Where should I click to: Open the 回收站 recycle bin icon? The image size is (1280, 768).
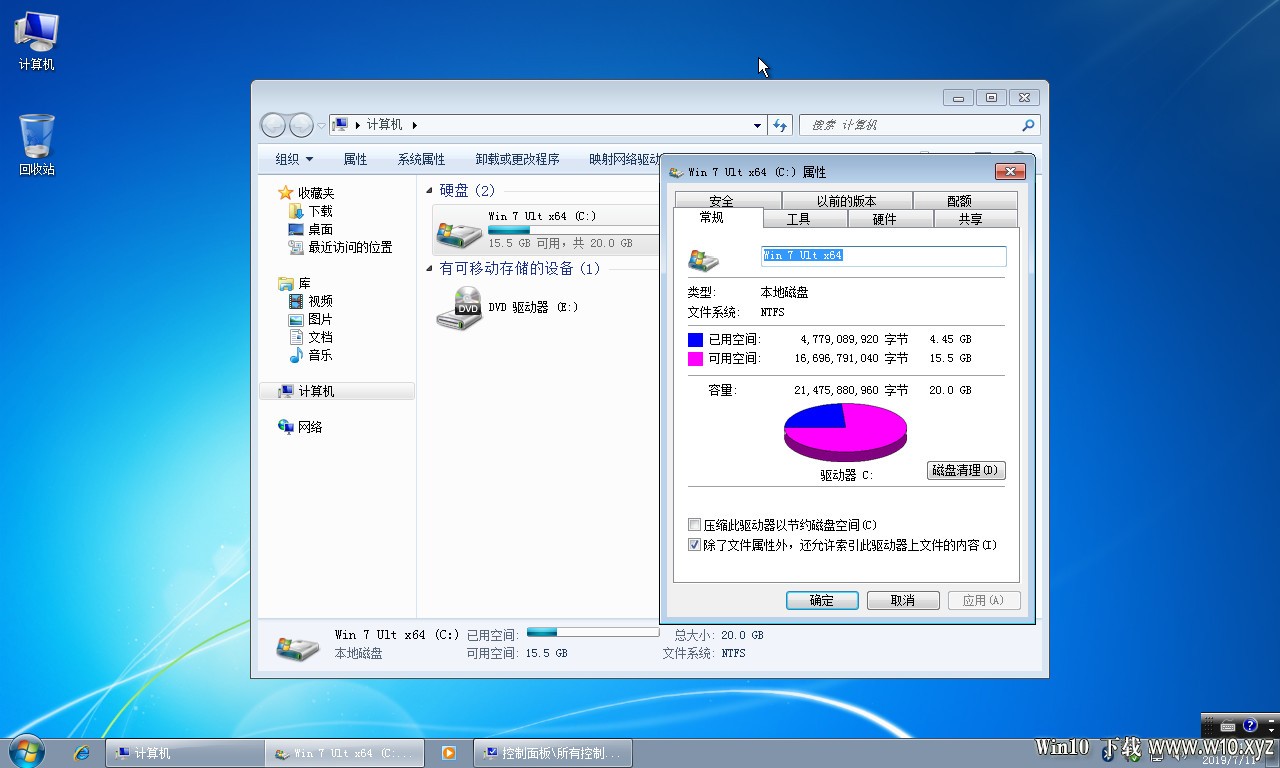click(36, 145)
